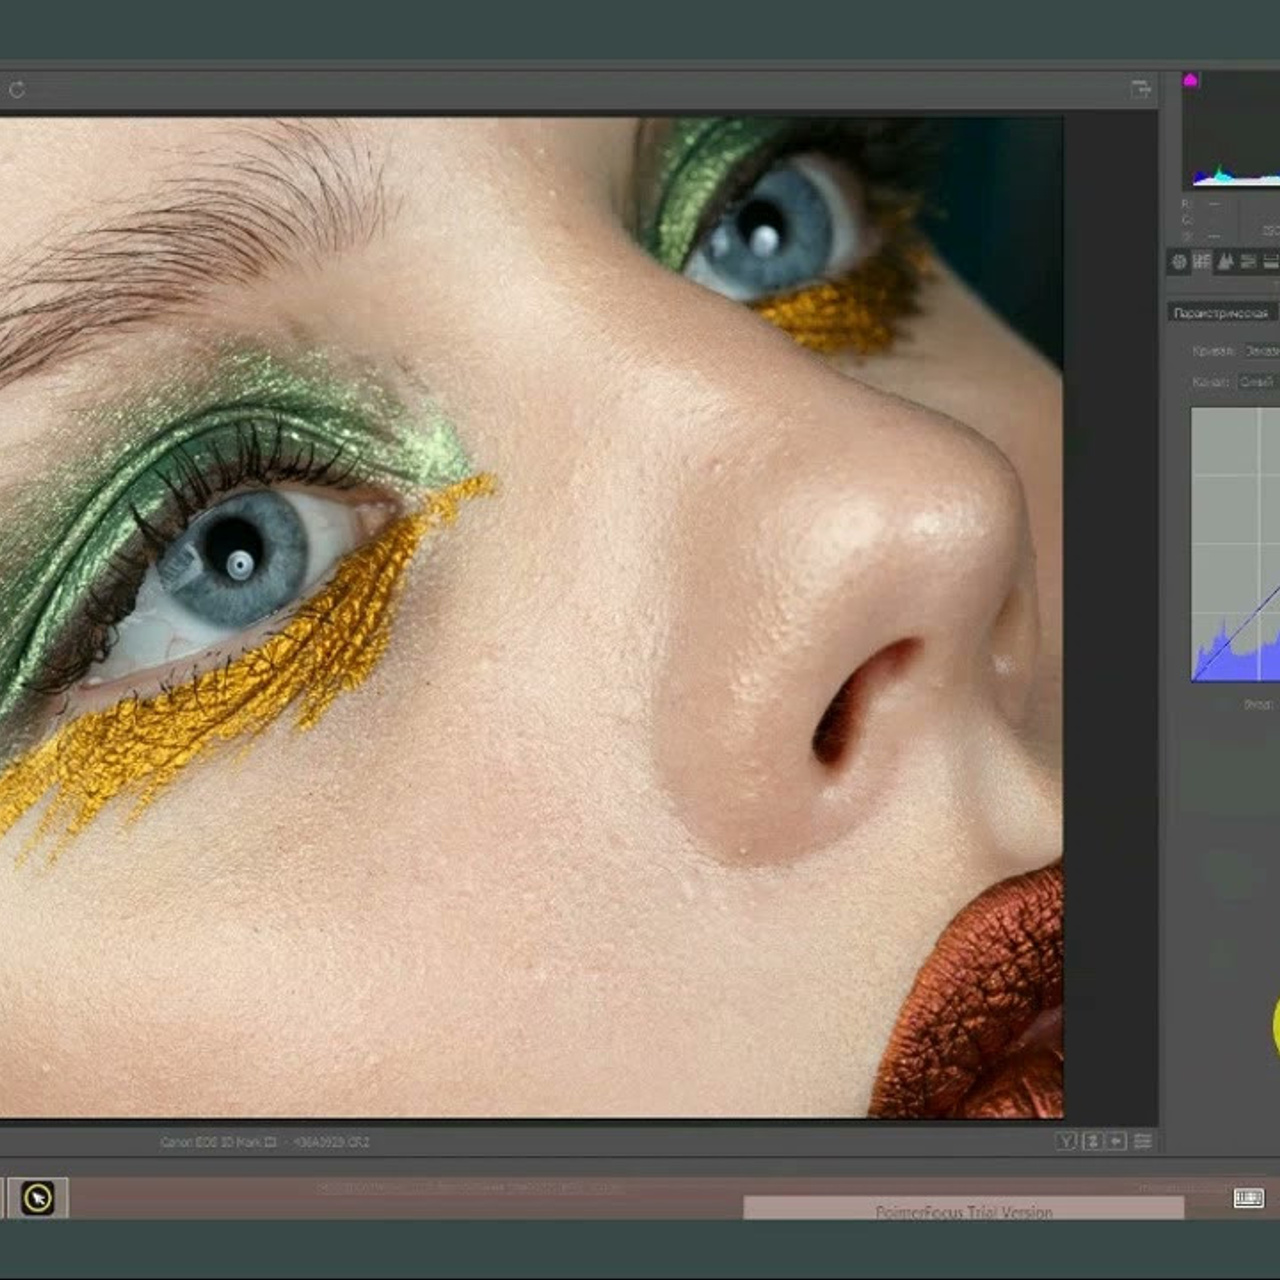Toggle the Z zoom button next to Y

pyautogui.click(x=1092, y=1140)
